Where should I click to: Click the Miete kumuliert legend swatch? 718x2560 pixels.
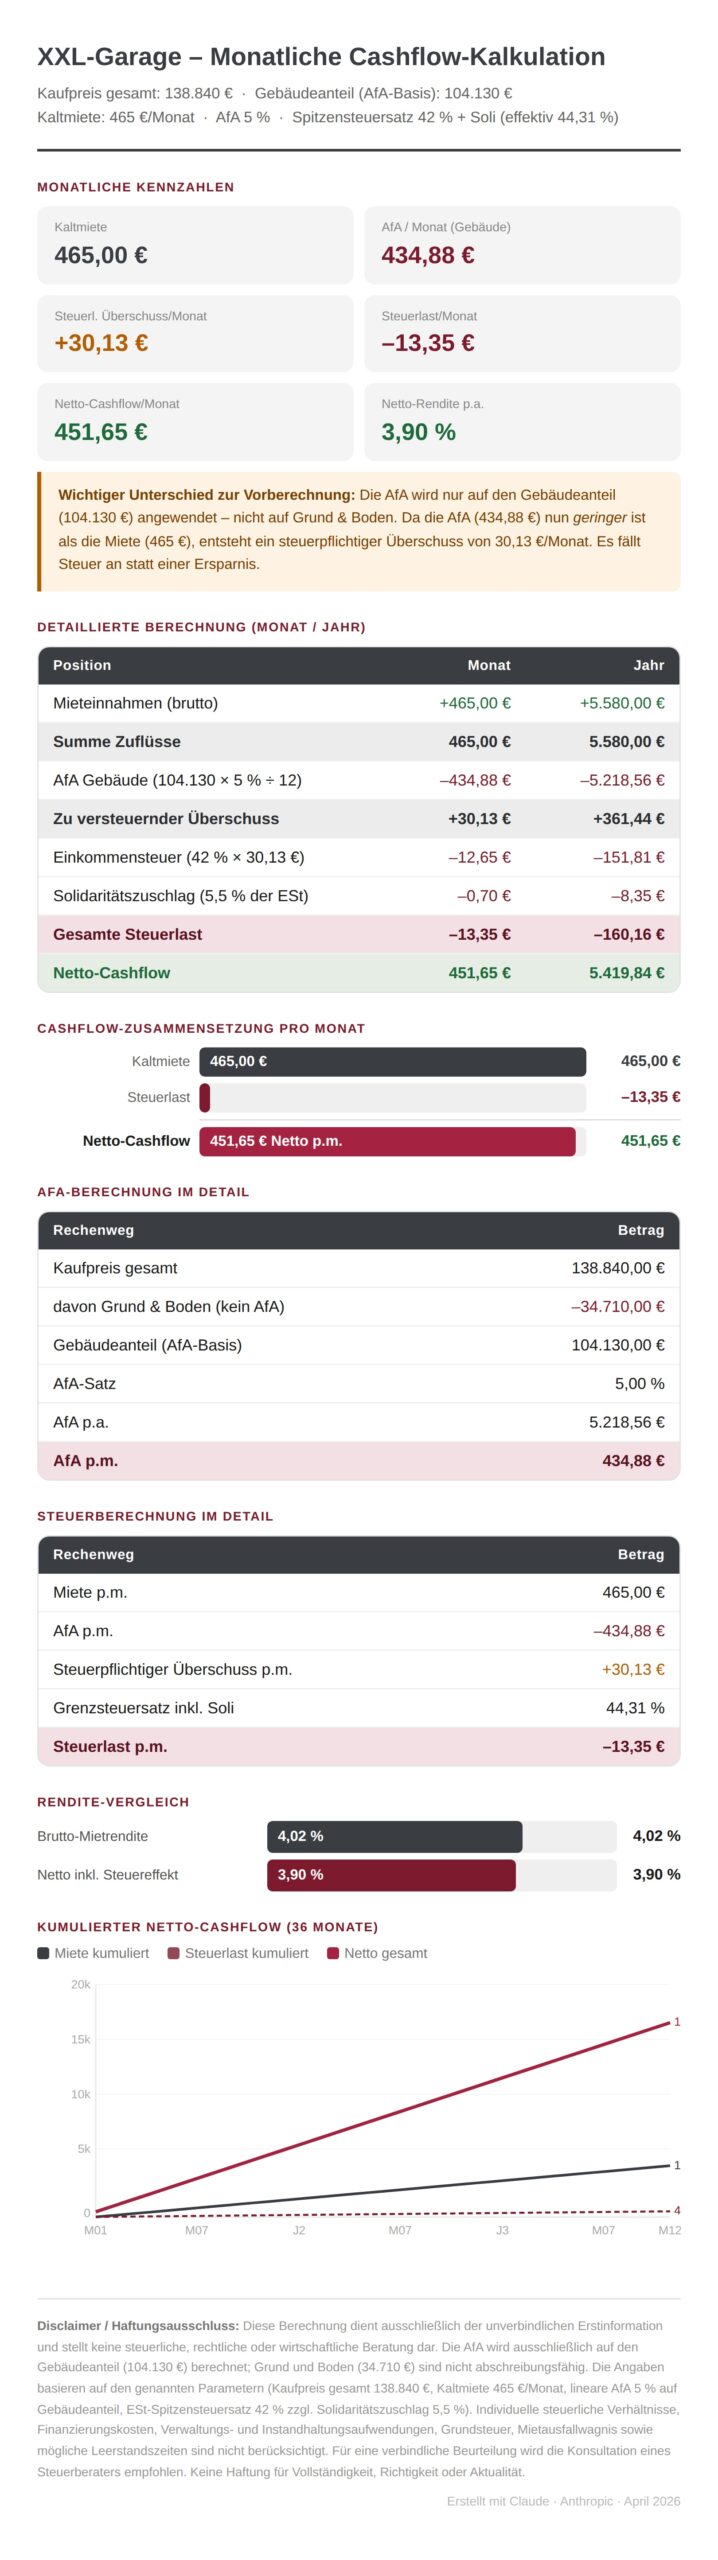pyautogui.click(x=43, y=1953)
